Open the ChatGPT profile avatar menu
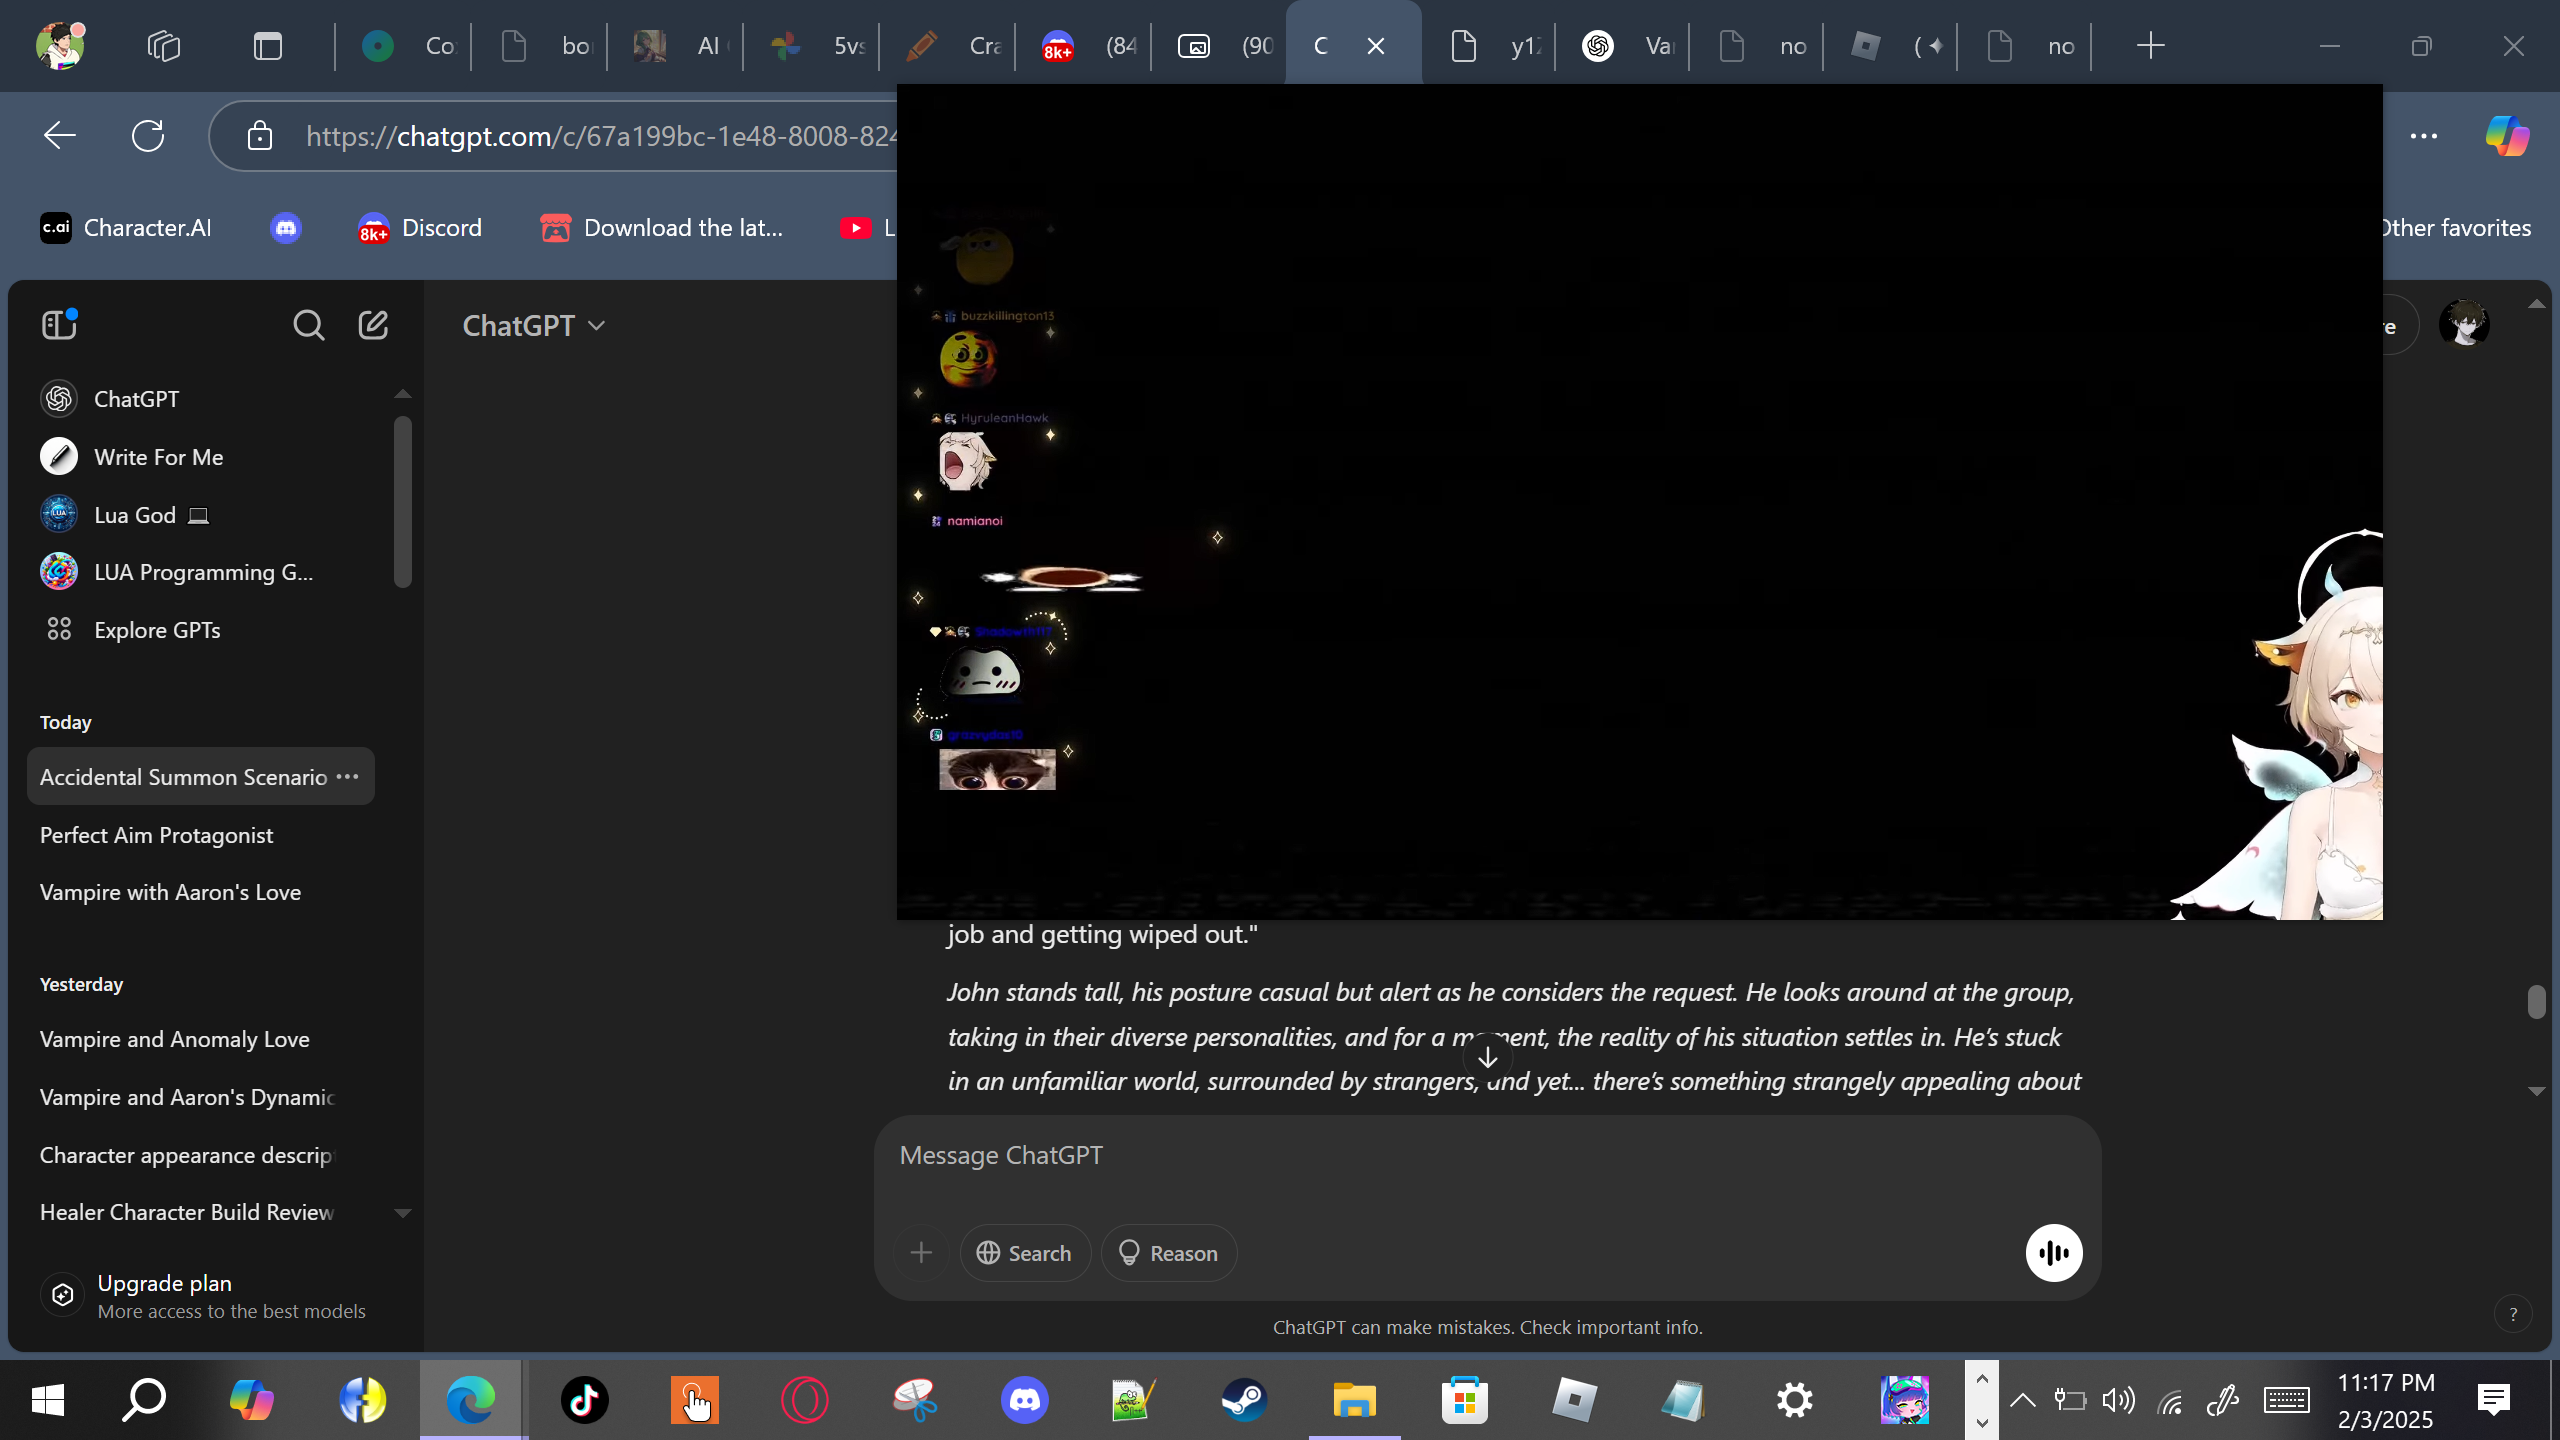Viewport: 2560px width, 1440px height. click(2464, 325)
